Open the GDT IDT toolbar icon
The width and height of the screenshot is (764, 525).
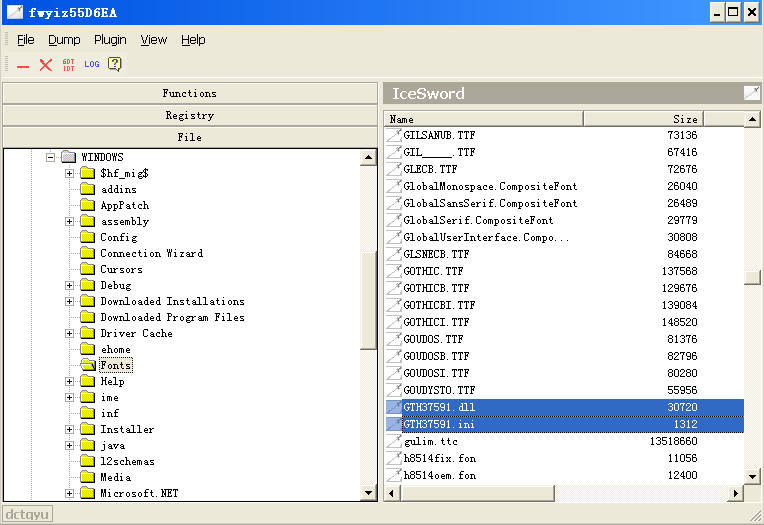68,65
